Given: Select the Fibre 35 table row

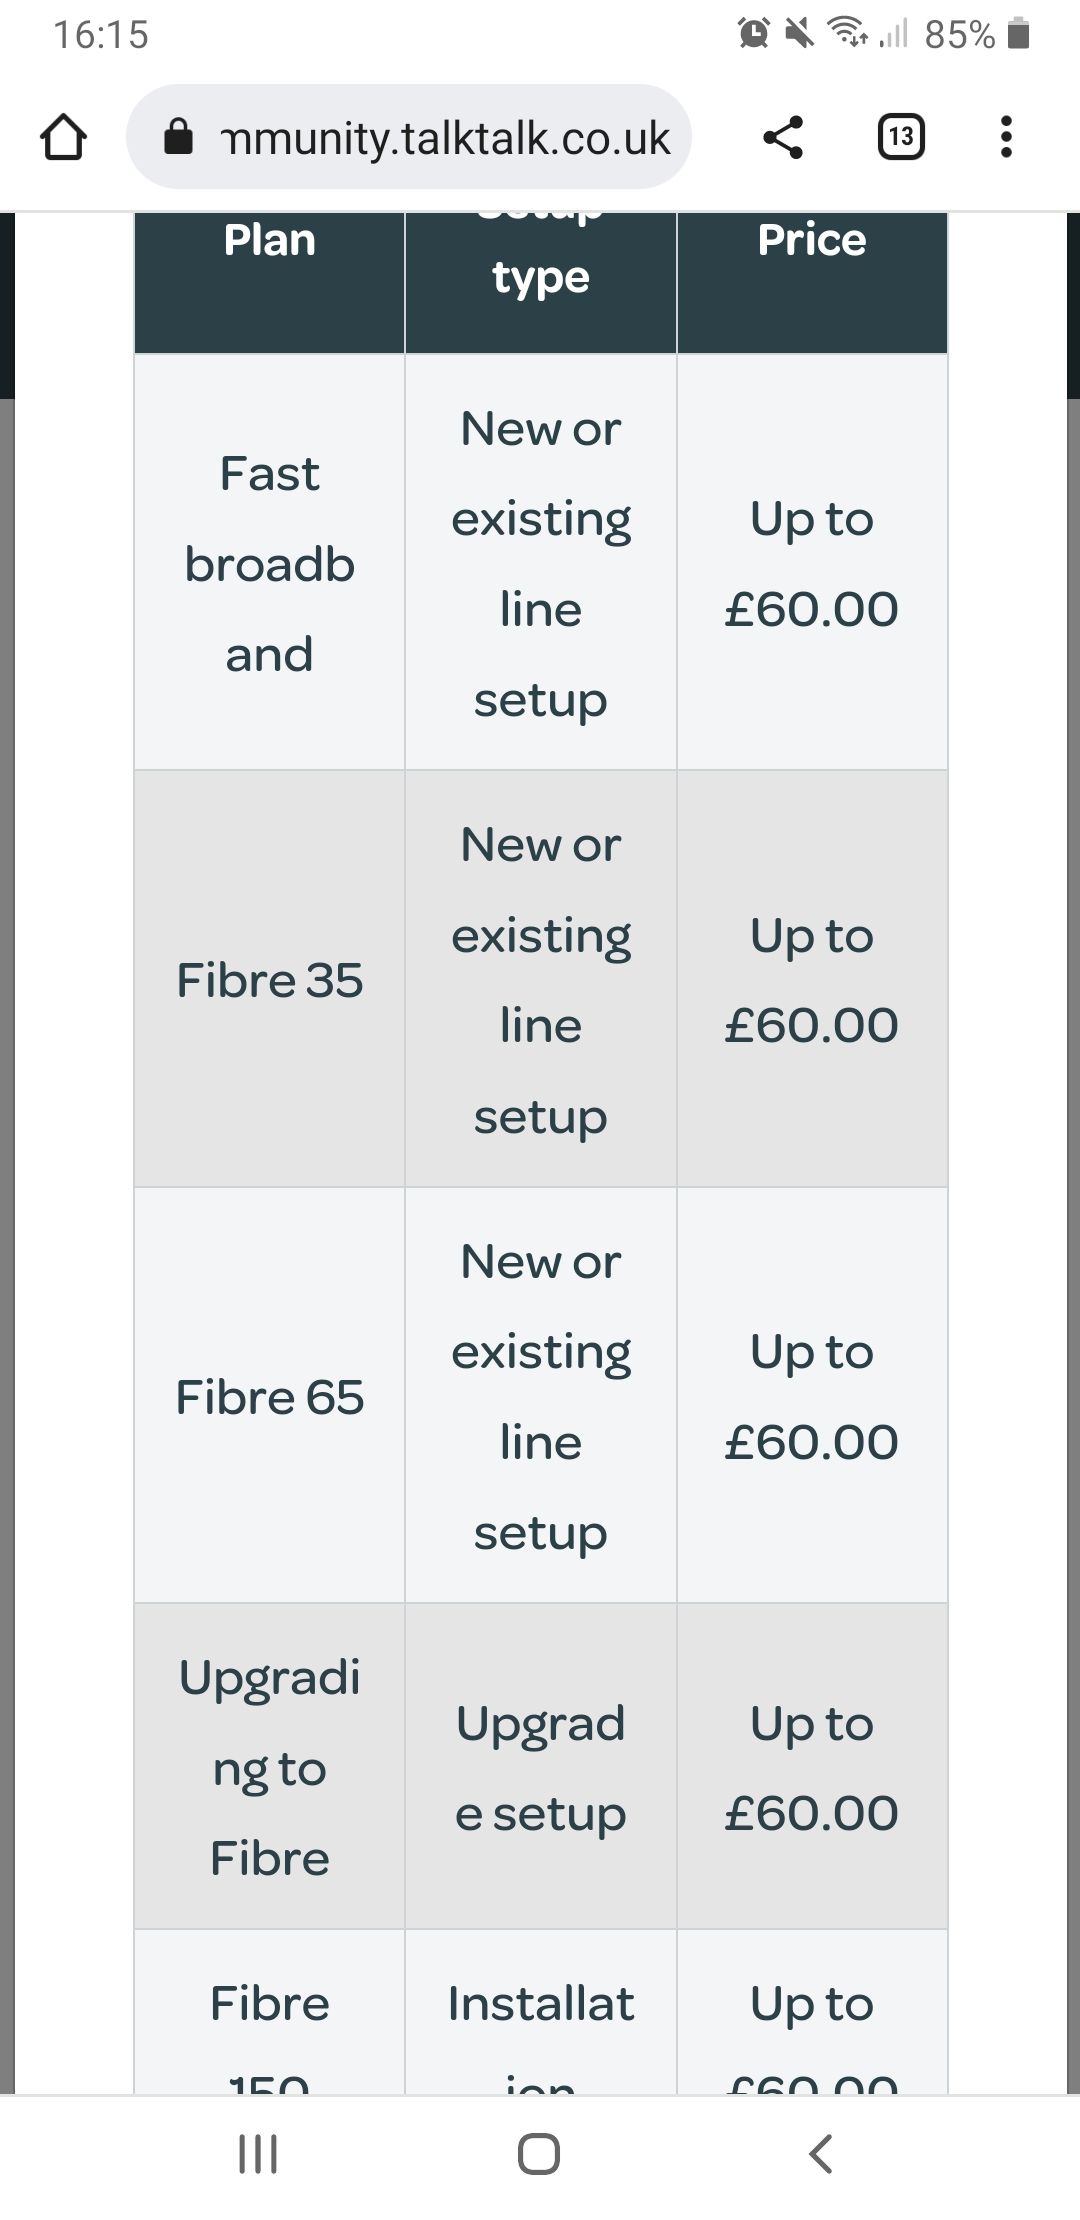Looking at the screenshot, I should [268, 980].
